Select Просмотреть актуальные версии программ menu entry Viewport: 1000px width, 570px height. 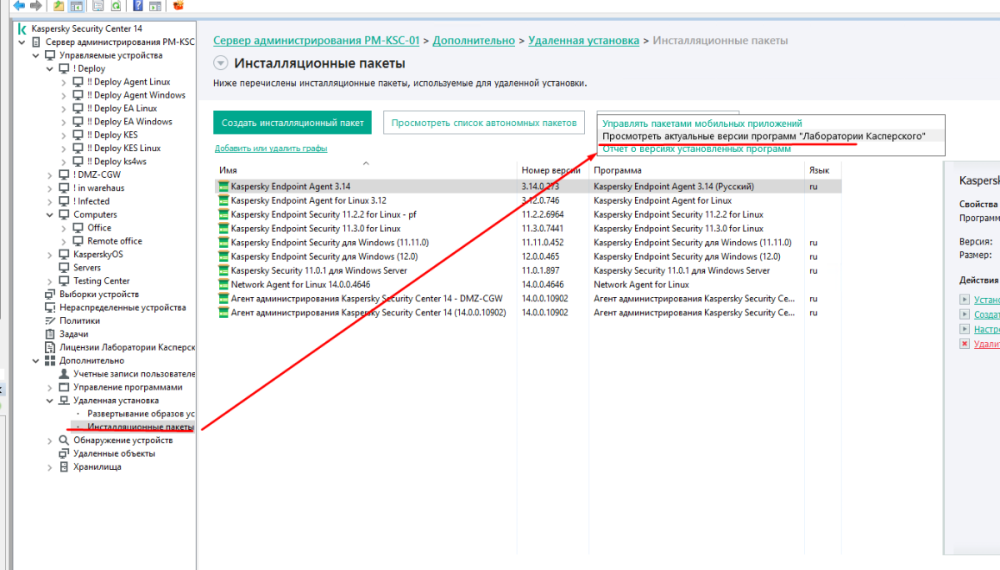763,136
